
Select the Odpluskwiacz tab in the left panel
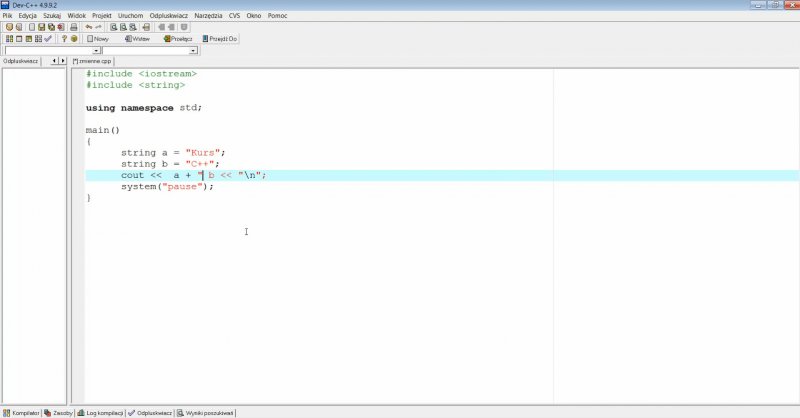click(21, 61)
